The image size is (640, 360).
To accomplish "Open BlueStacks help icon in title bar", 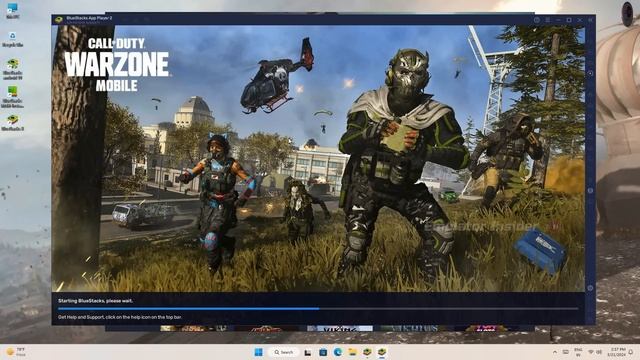I will (x=537, y=20).
